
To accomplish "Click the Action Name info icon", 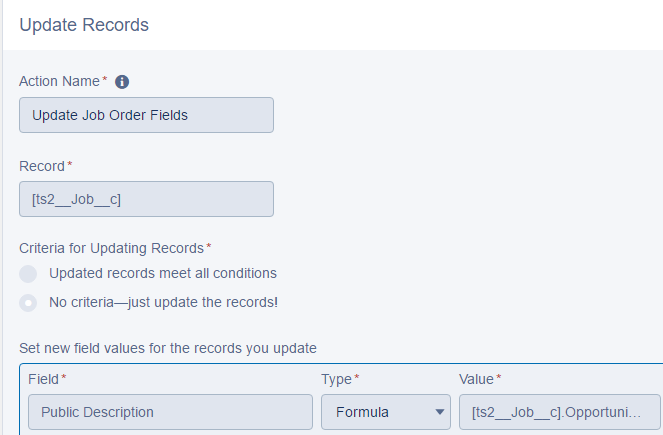I will (123, 82).
